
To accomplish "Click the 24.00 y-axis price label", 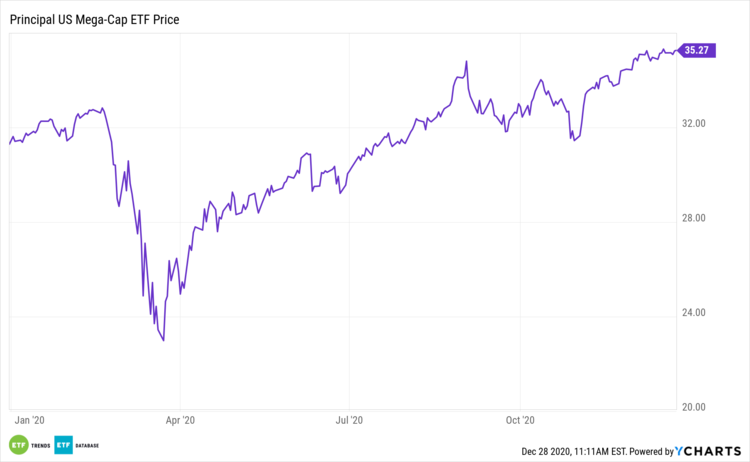I will click(x=694, y=313).
